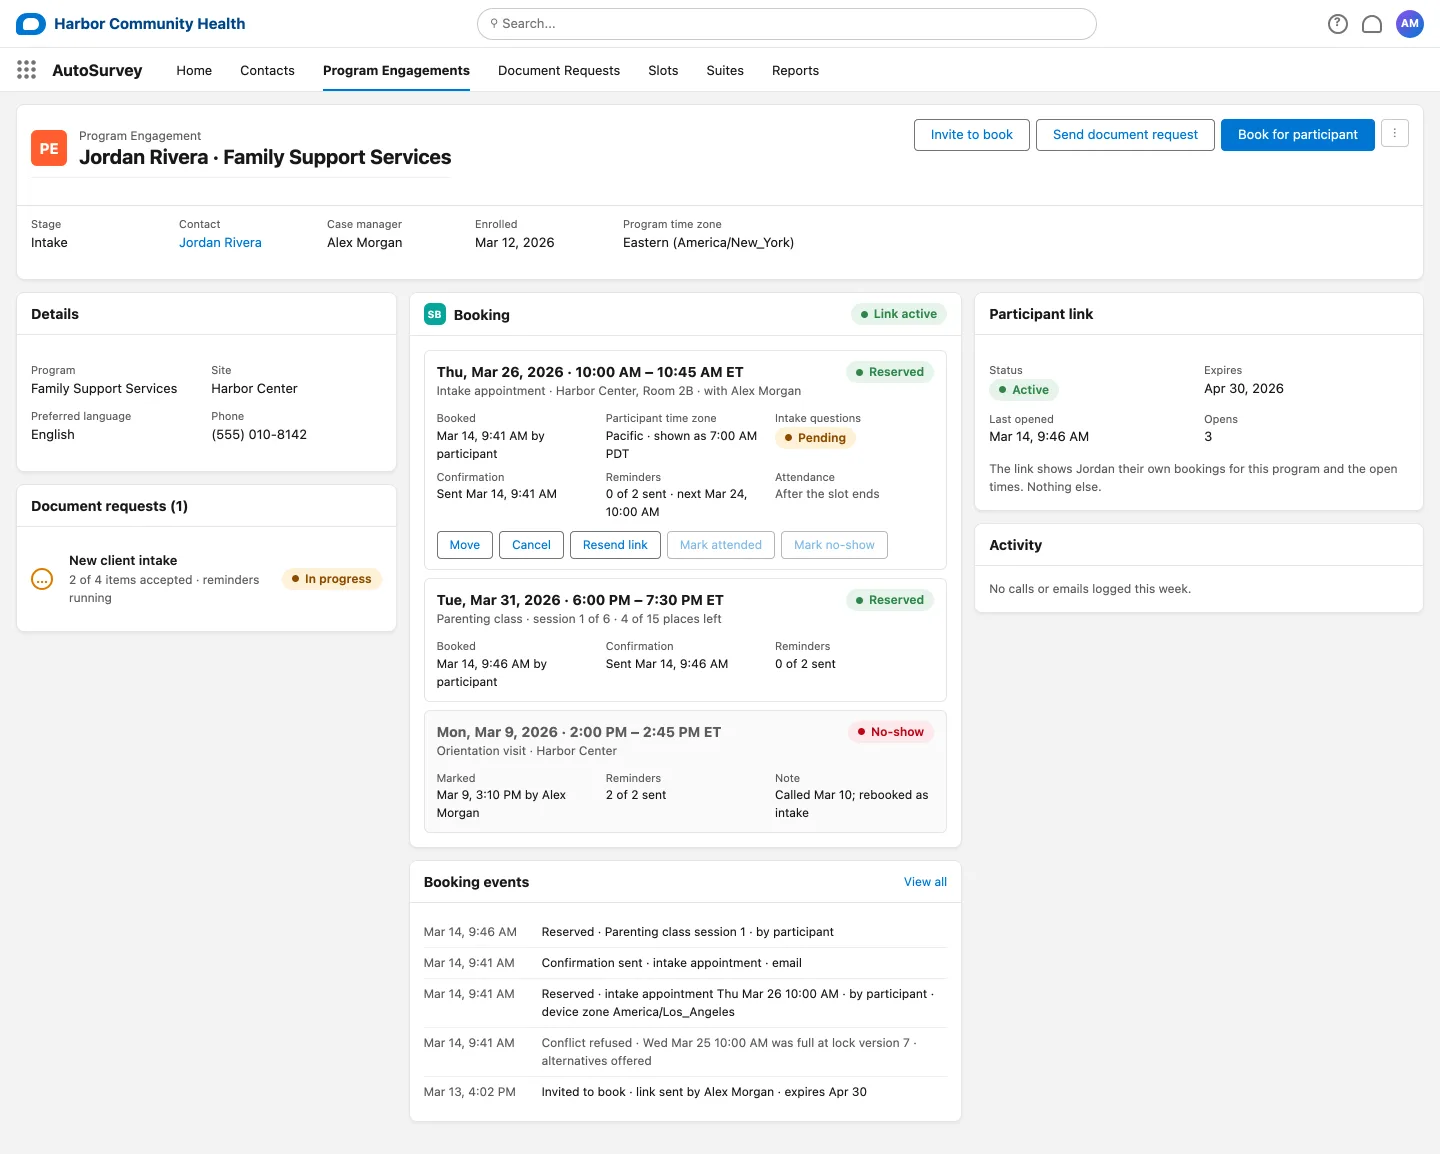Cancel the Mar 26 intake appointment

(x=531, y=545)
